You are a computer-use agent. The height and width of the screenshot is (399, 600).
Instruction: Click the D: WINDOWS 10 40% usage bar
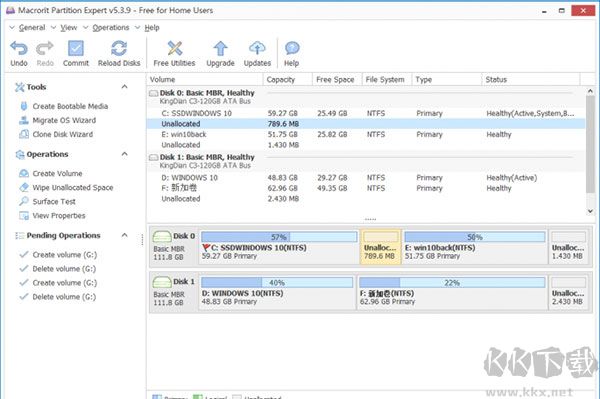(277, 282)
